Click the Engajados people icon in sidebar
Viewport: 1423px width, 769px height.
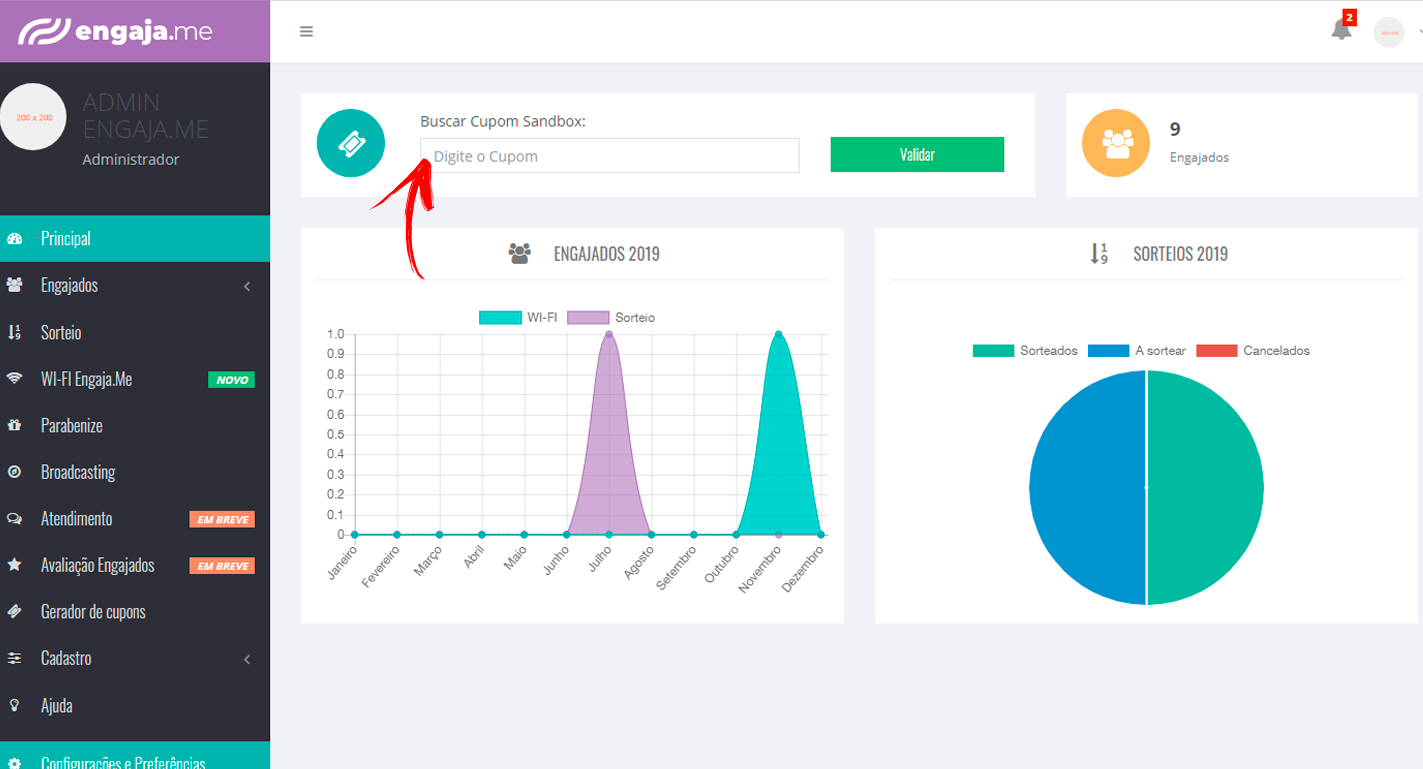[x=14, y=285]
